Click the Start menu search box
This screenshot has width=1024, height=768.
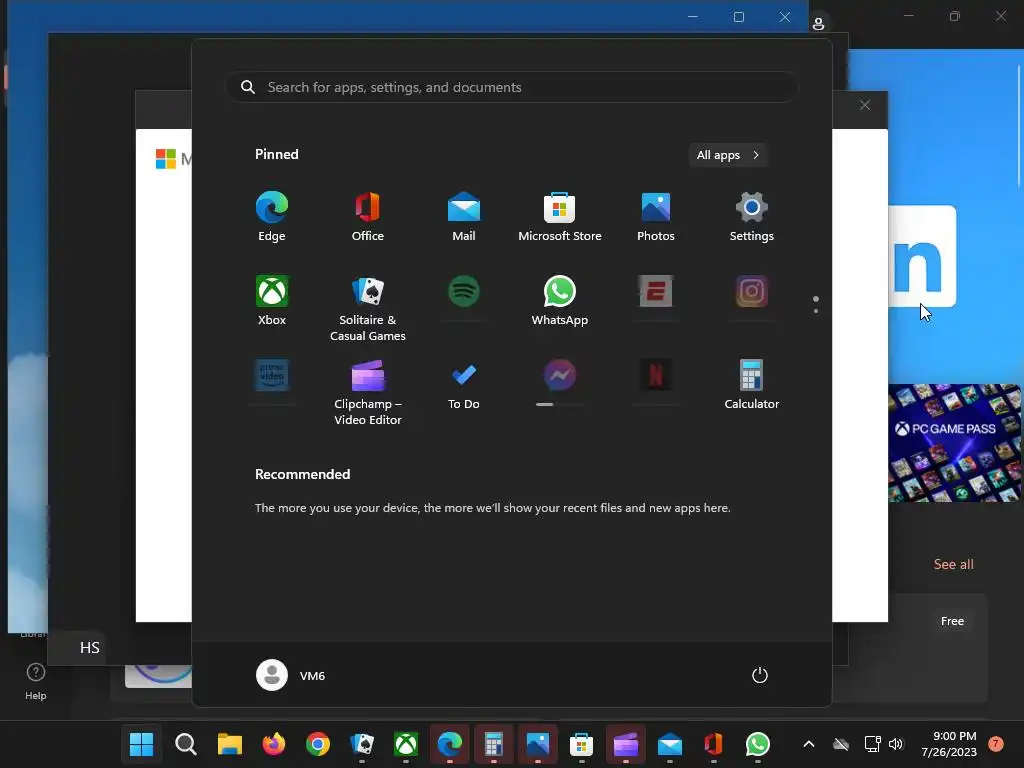pos(511,87)
